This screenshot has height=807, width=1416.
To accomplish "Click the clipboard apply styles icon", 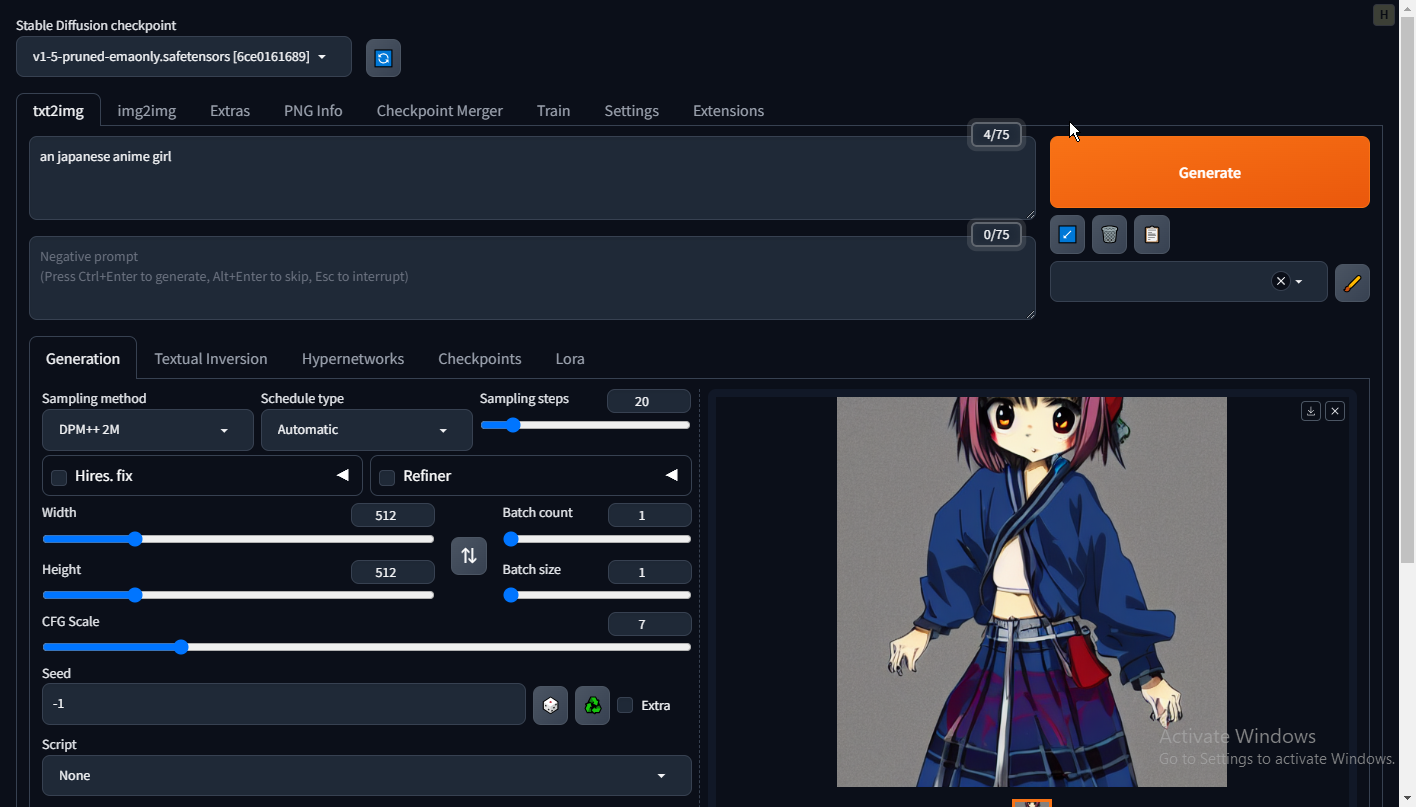I will (x=1151, y=235).
